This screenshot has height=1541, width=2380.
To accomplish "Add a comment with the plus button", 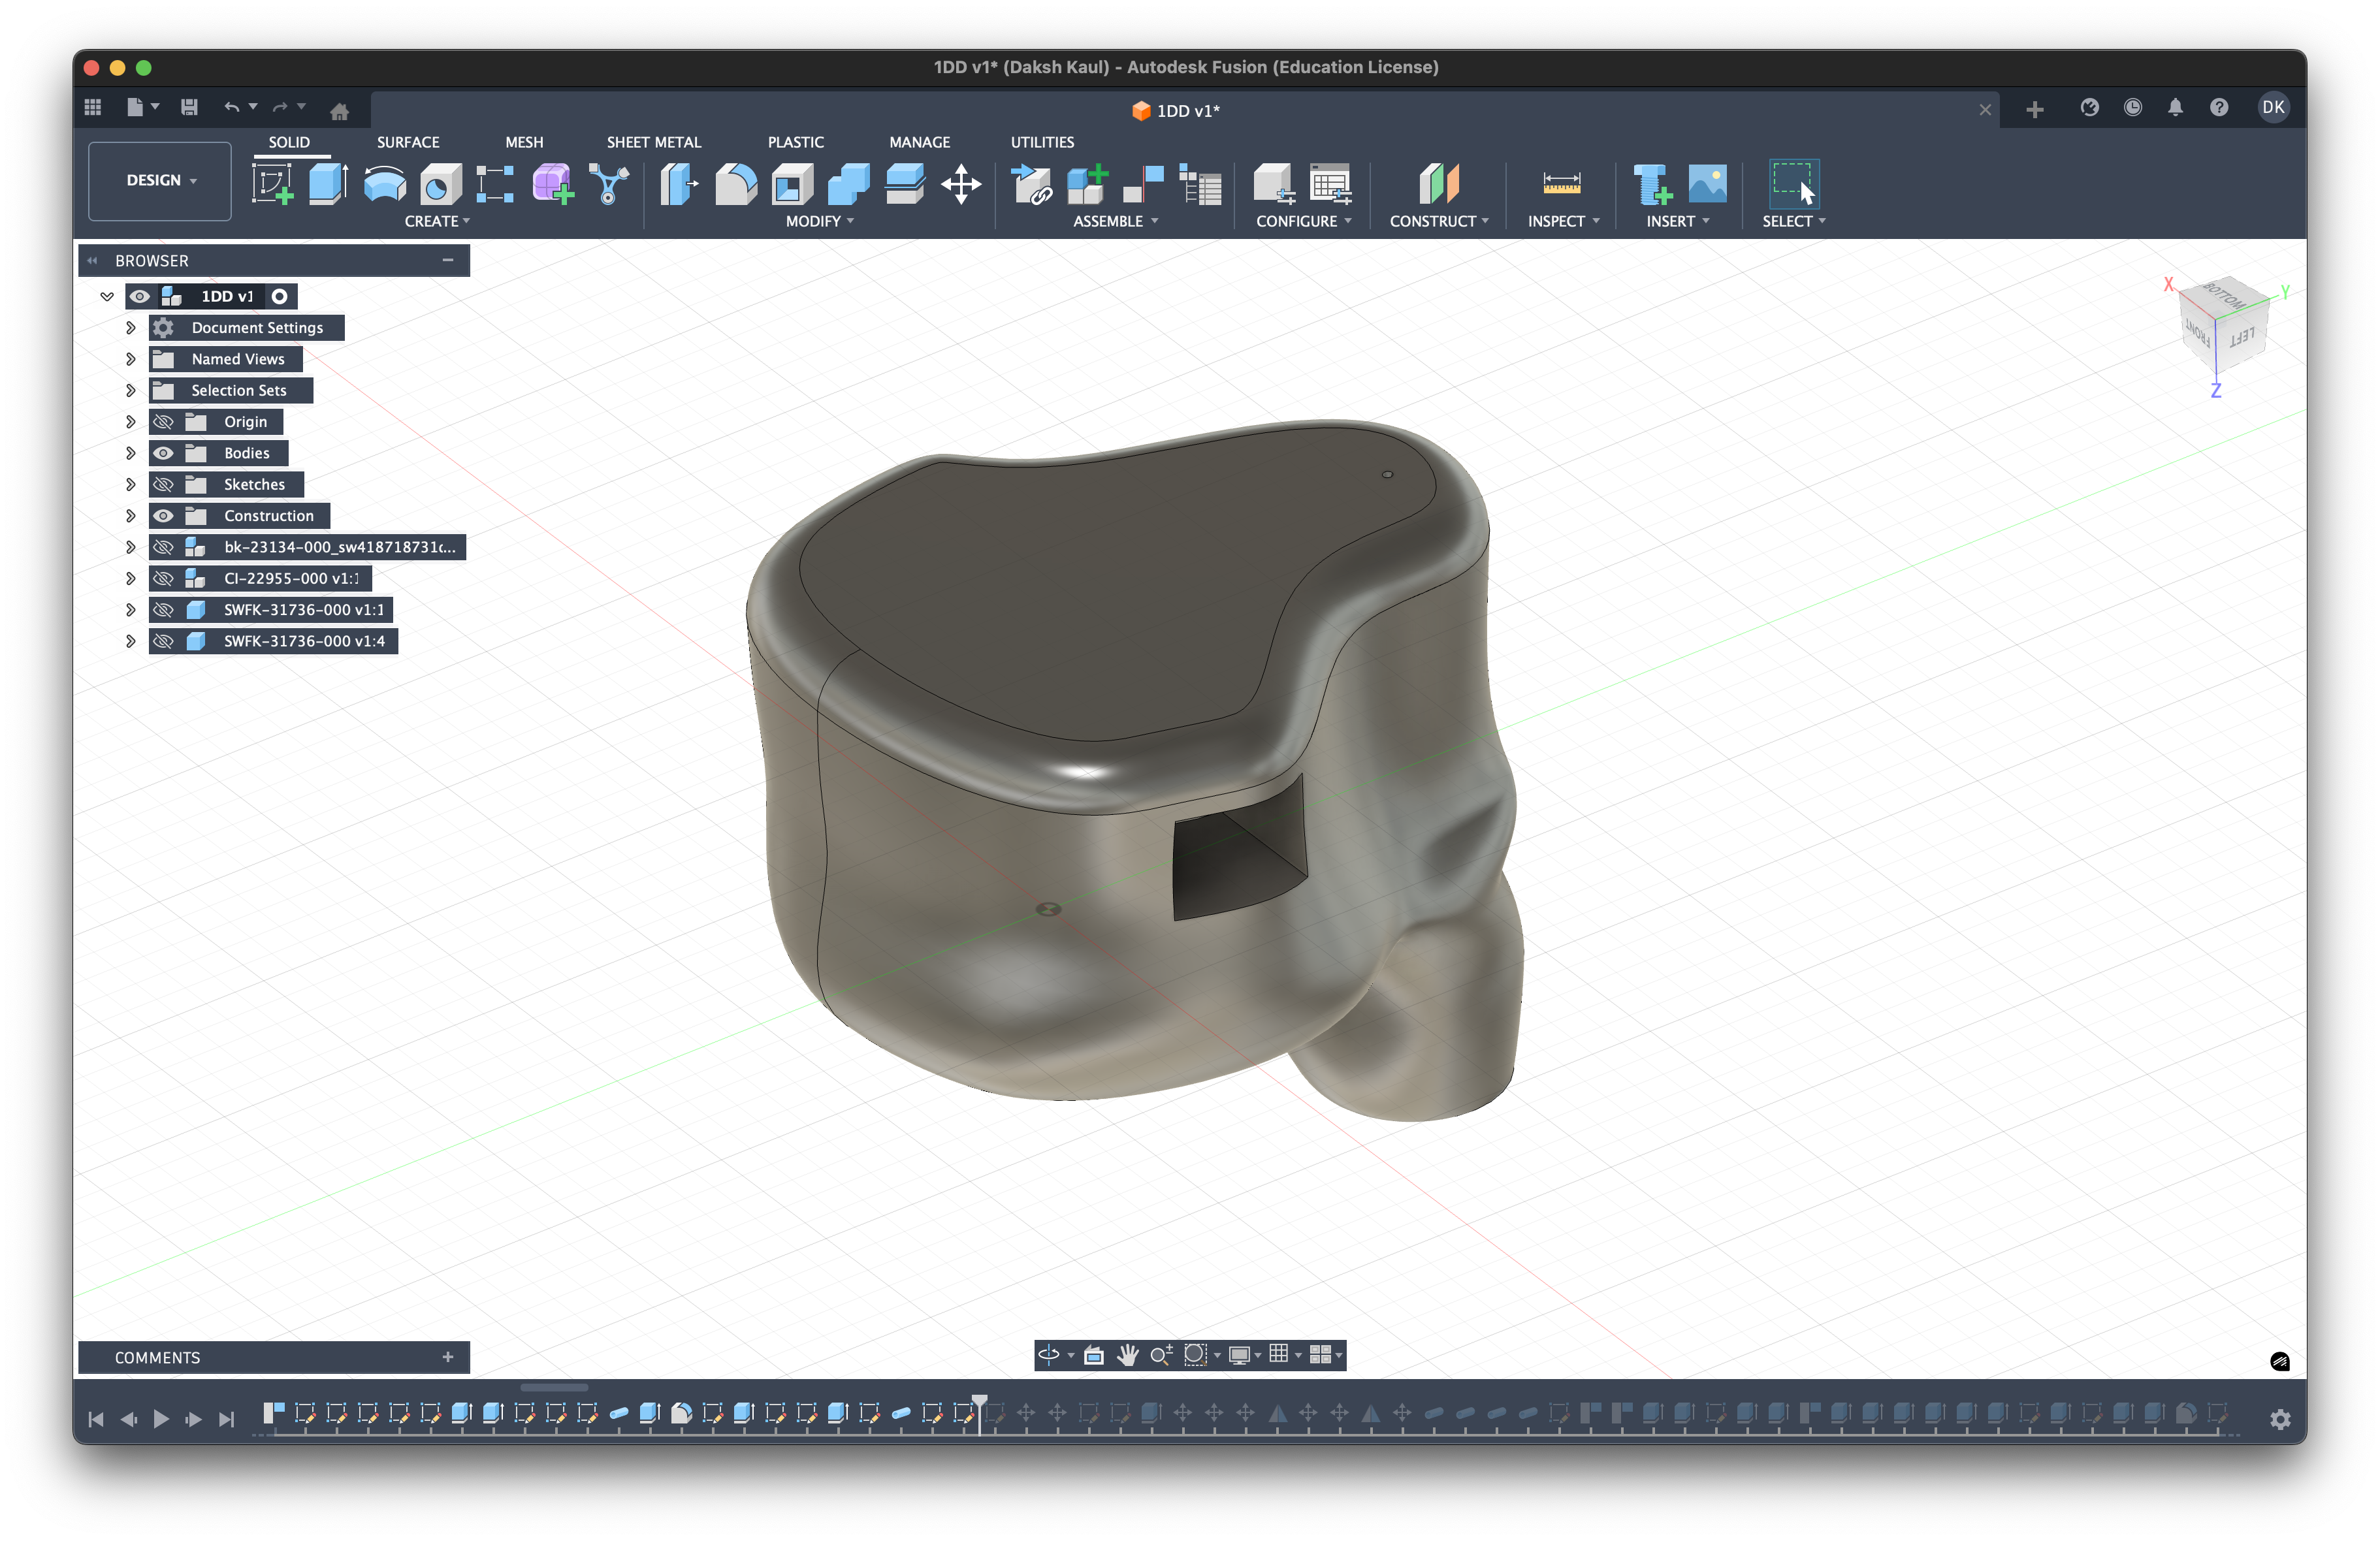I will 448,1357.
